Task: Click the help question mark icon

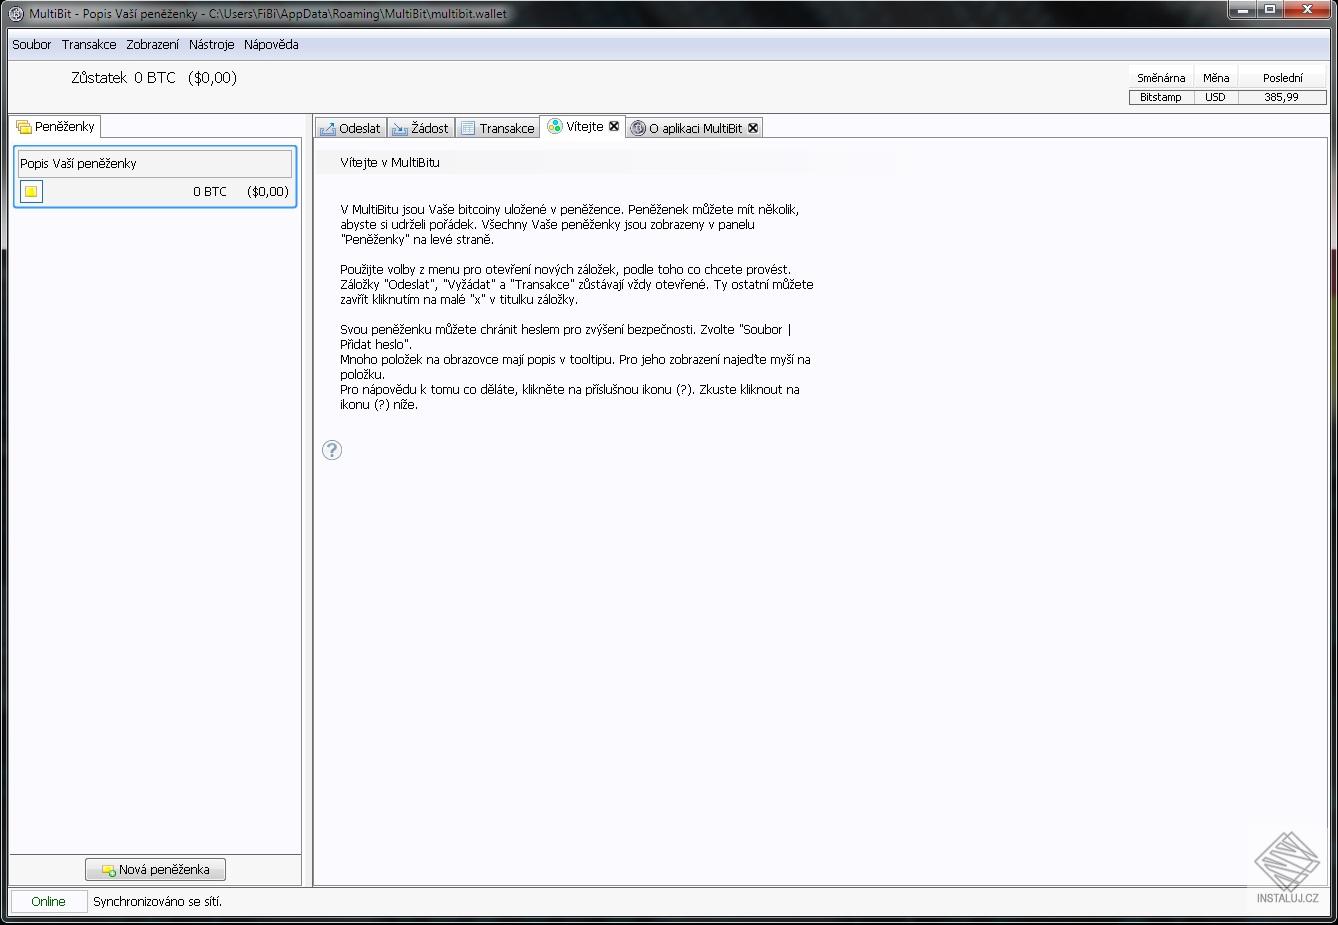Action: click(x=332, y=450)
